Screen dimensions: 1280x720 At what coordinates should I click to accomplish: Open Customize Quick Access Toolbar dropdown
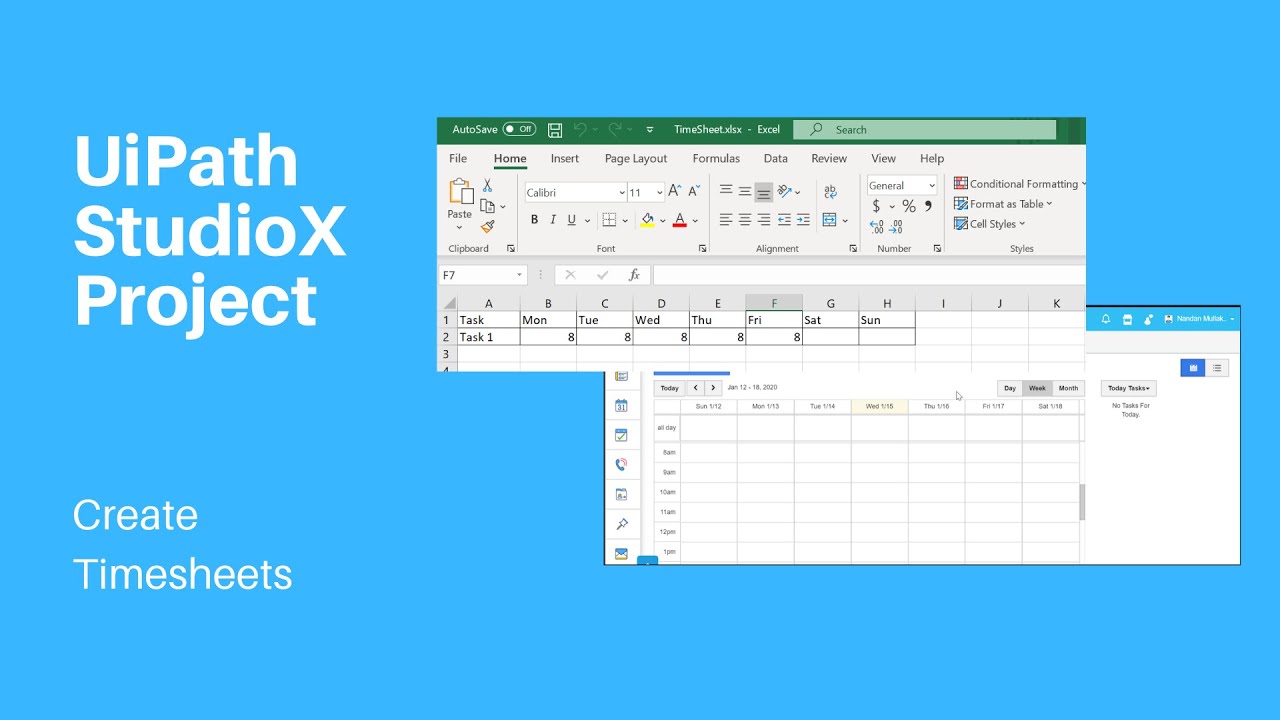[650, 130]
